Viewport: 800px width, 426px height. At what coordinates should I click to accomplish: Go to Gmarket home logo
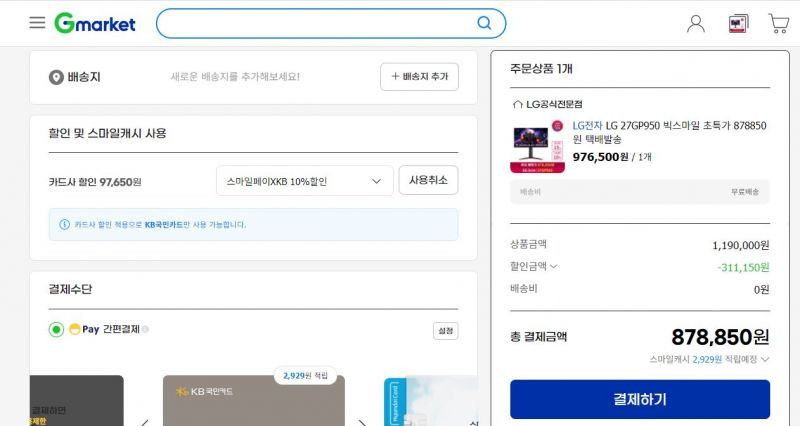(x=95, y=23)
